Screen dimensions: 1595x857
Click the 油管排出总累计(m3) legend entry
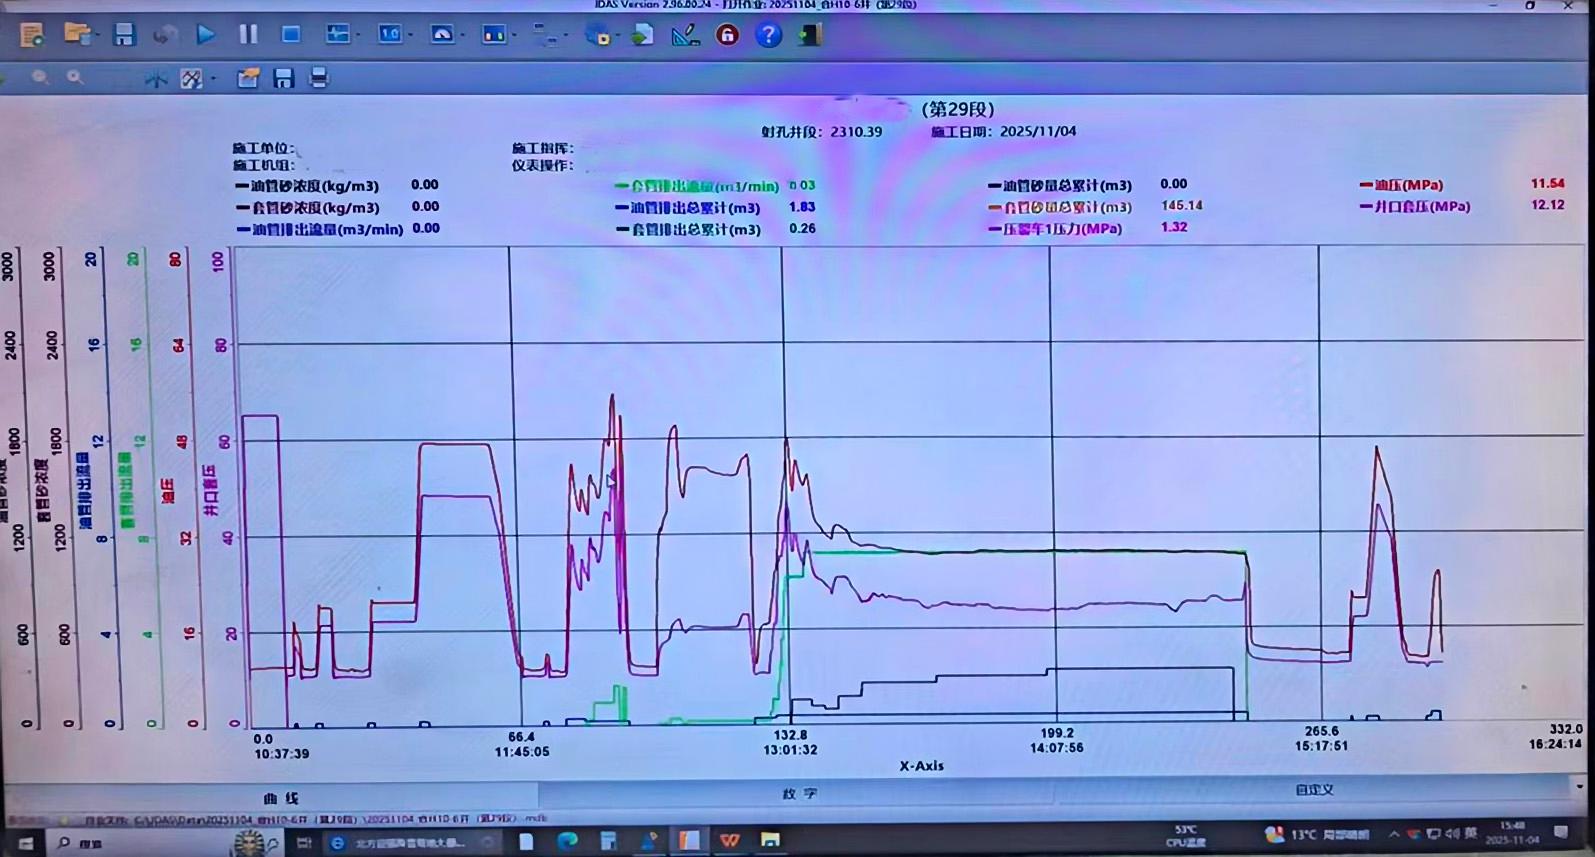point(688,208)
